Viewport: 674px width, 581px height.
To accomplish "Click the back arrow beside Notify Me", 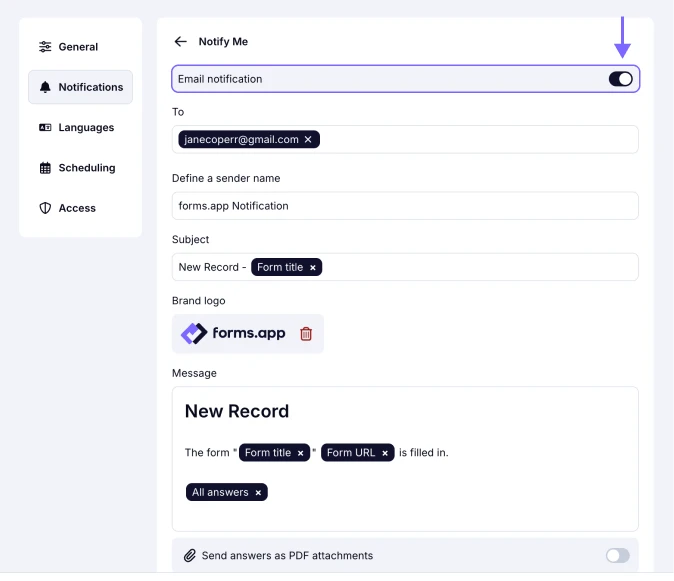I will [180, 42].
